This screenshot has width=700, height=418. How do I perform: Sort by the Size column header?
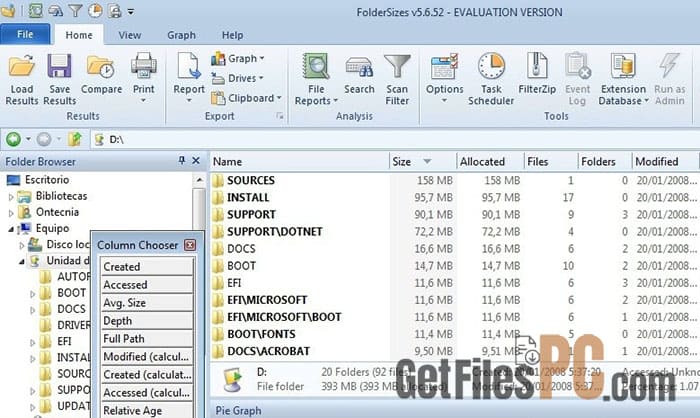pyautogui.click(x=422, y=162)
